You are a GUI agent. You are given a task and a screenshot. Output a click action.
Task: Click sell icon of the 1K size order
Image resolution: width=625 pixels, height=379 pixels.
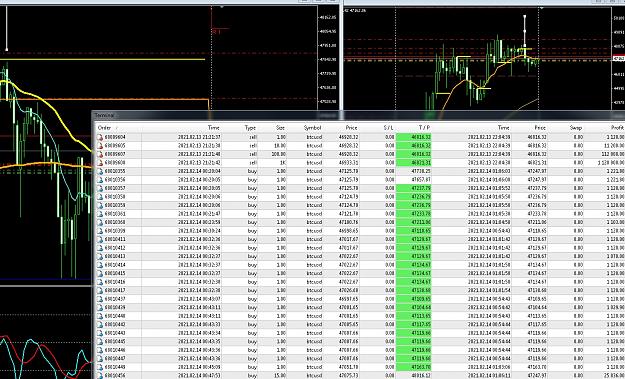coord(100,163)
